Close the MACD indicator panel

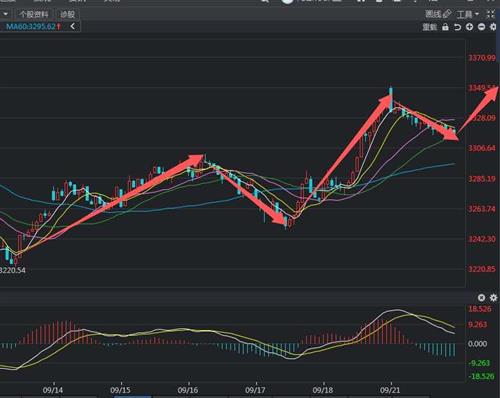481,297
